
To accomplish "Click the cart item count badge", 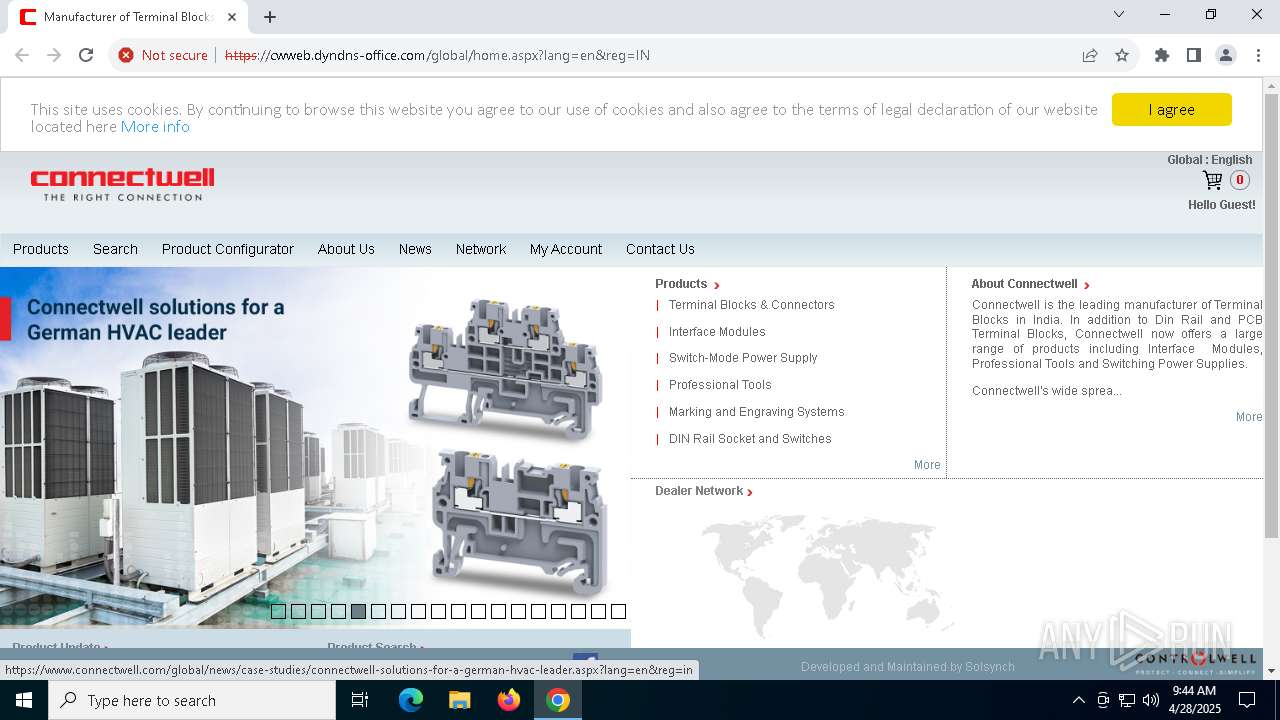I will (1240, 180).
